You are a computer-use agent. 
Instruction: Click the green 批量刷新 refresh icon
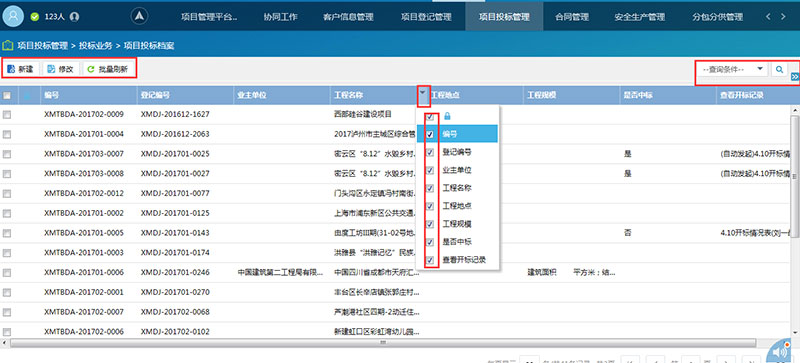91,69
